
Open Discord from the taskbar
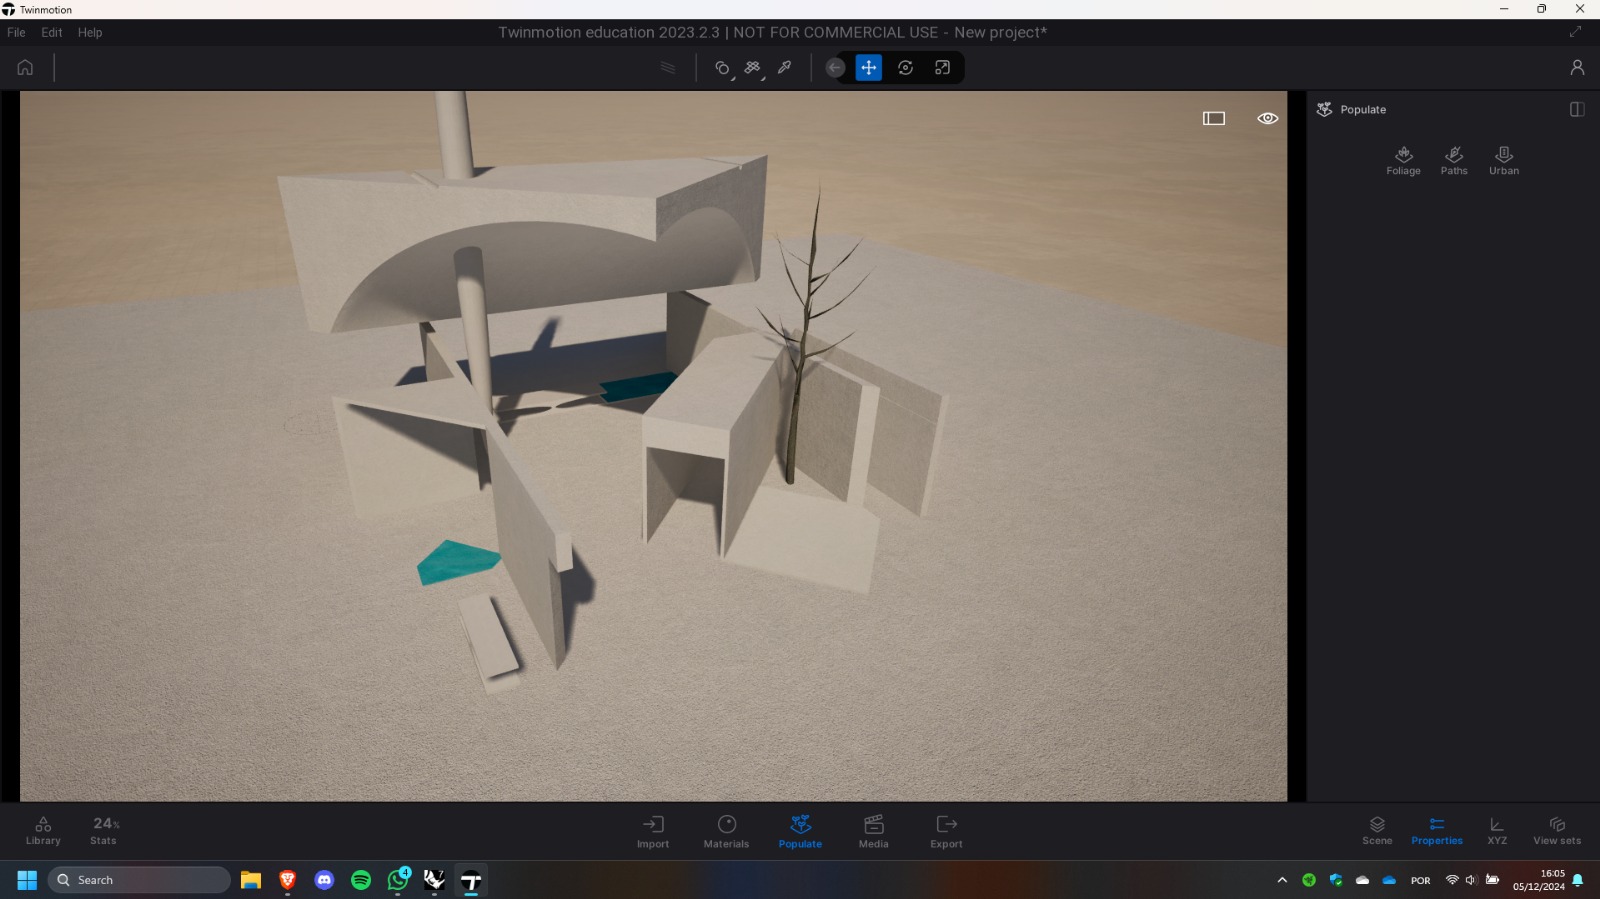324,880
